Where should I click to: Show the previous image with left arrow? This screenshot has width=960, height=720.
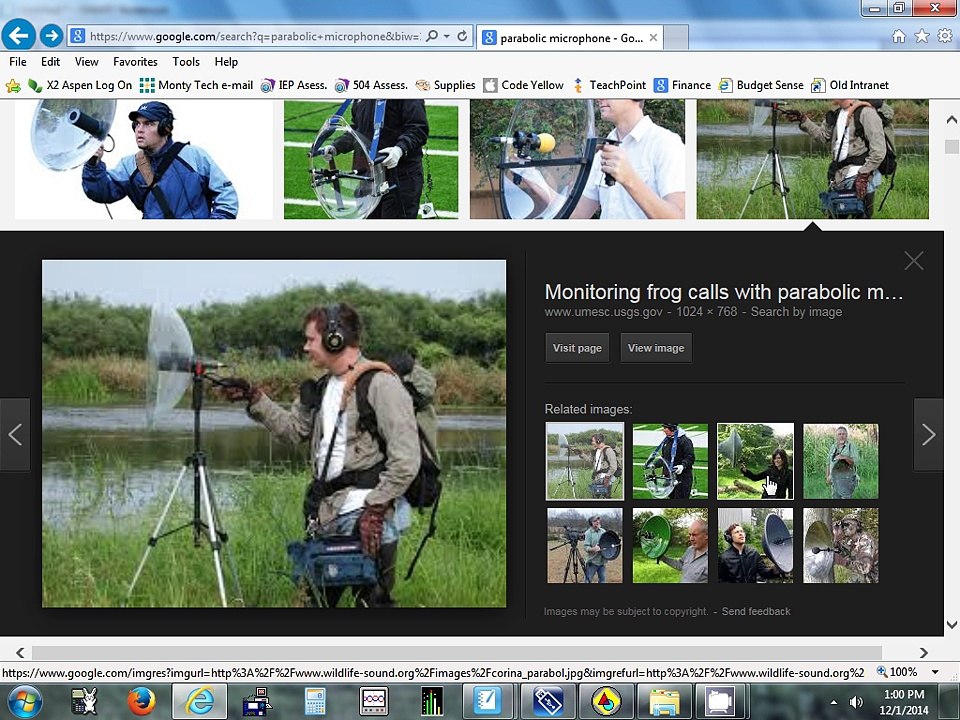click(15, 435)
